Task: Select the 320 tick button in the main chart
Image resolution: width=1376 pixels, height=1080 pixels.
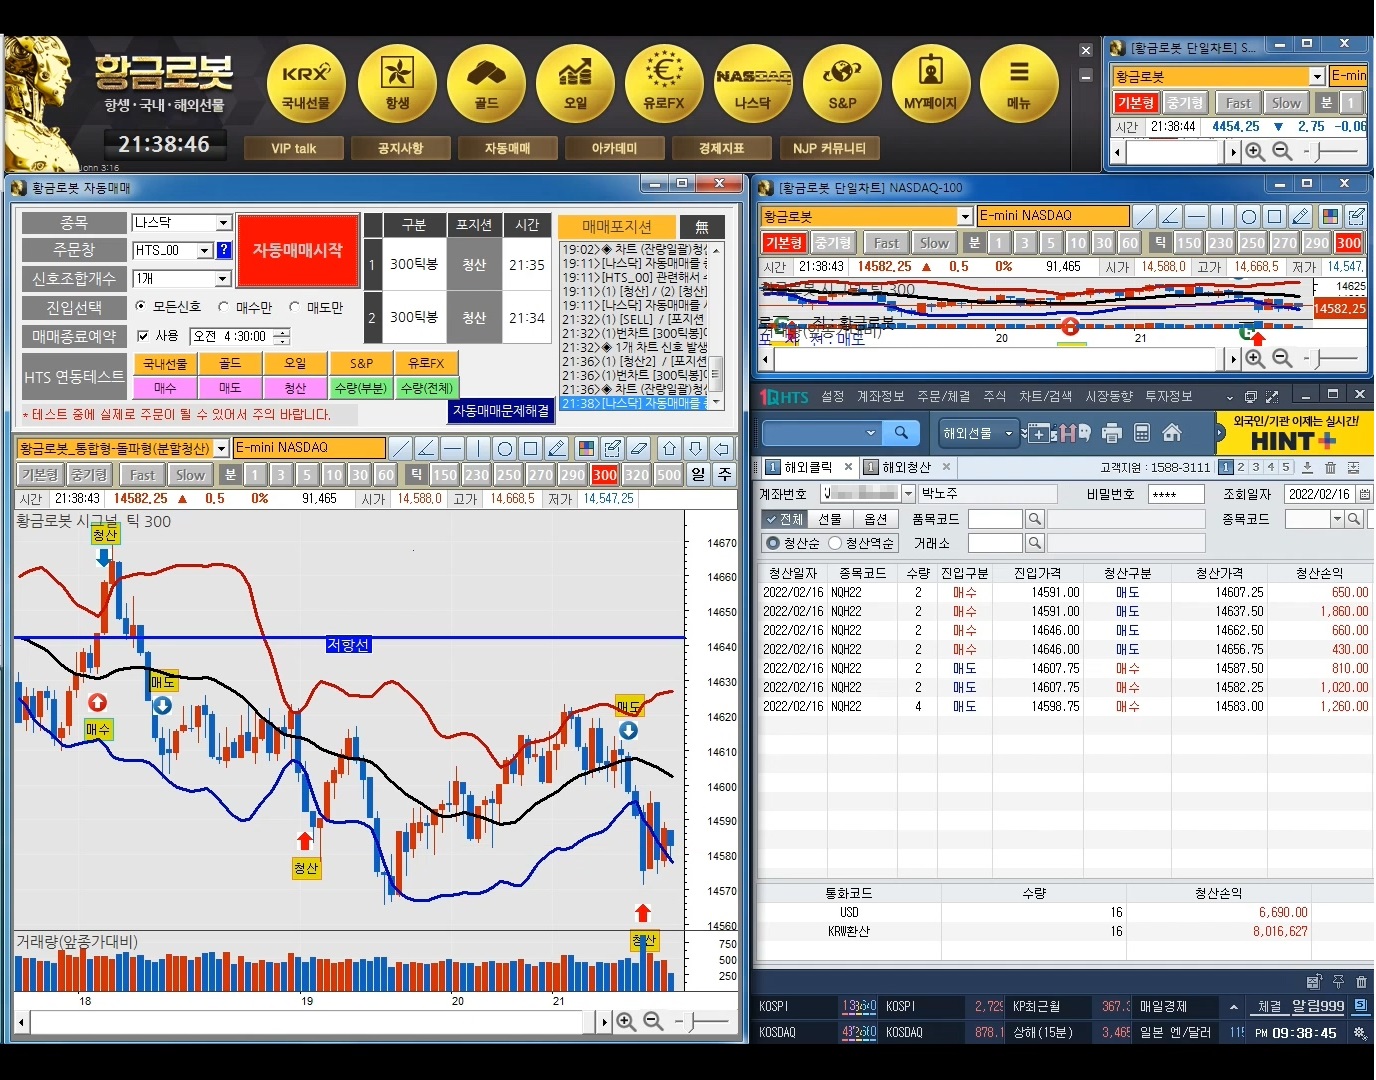Action: [637, 475]
